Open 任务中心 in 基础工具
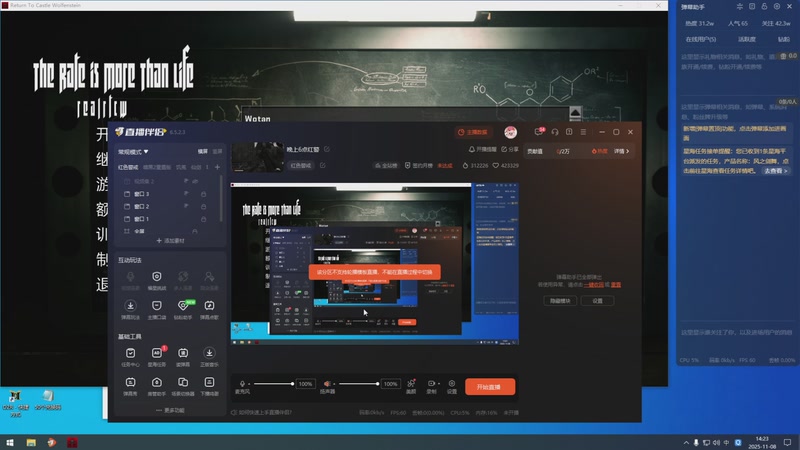 [x=131, y=357]
